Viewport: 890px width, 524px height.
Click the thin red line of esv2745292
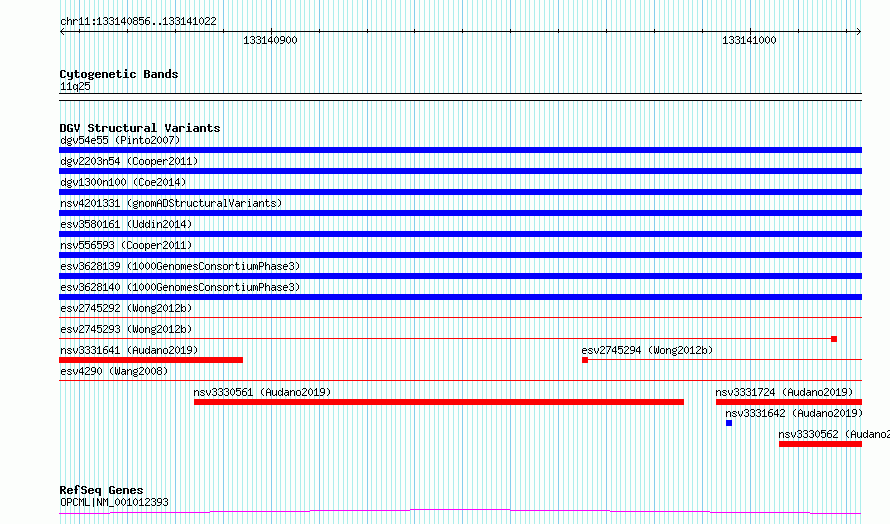pyautogui.click(x=460, y=318)
